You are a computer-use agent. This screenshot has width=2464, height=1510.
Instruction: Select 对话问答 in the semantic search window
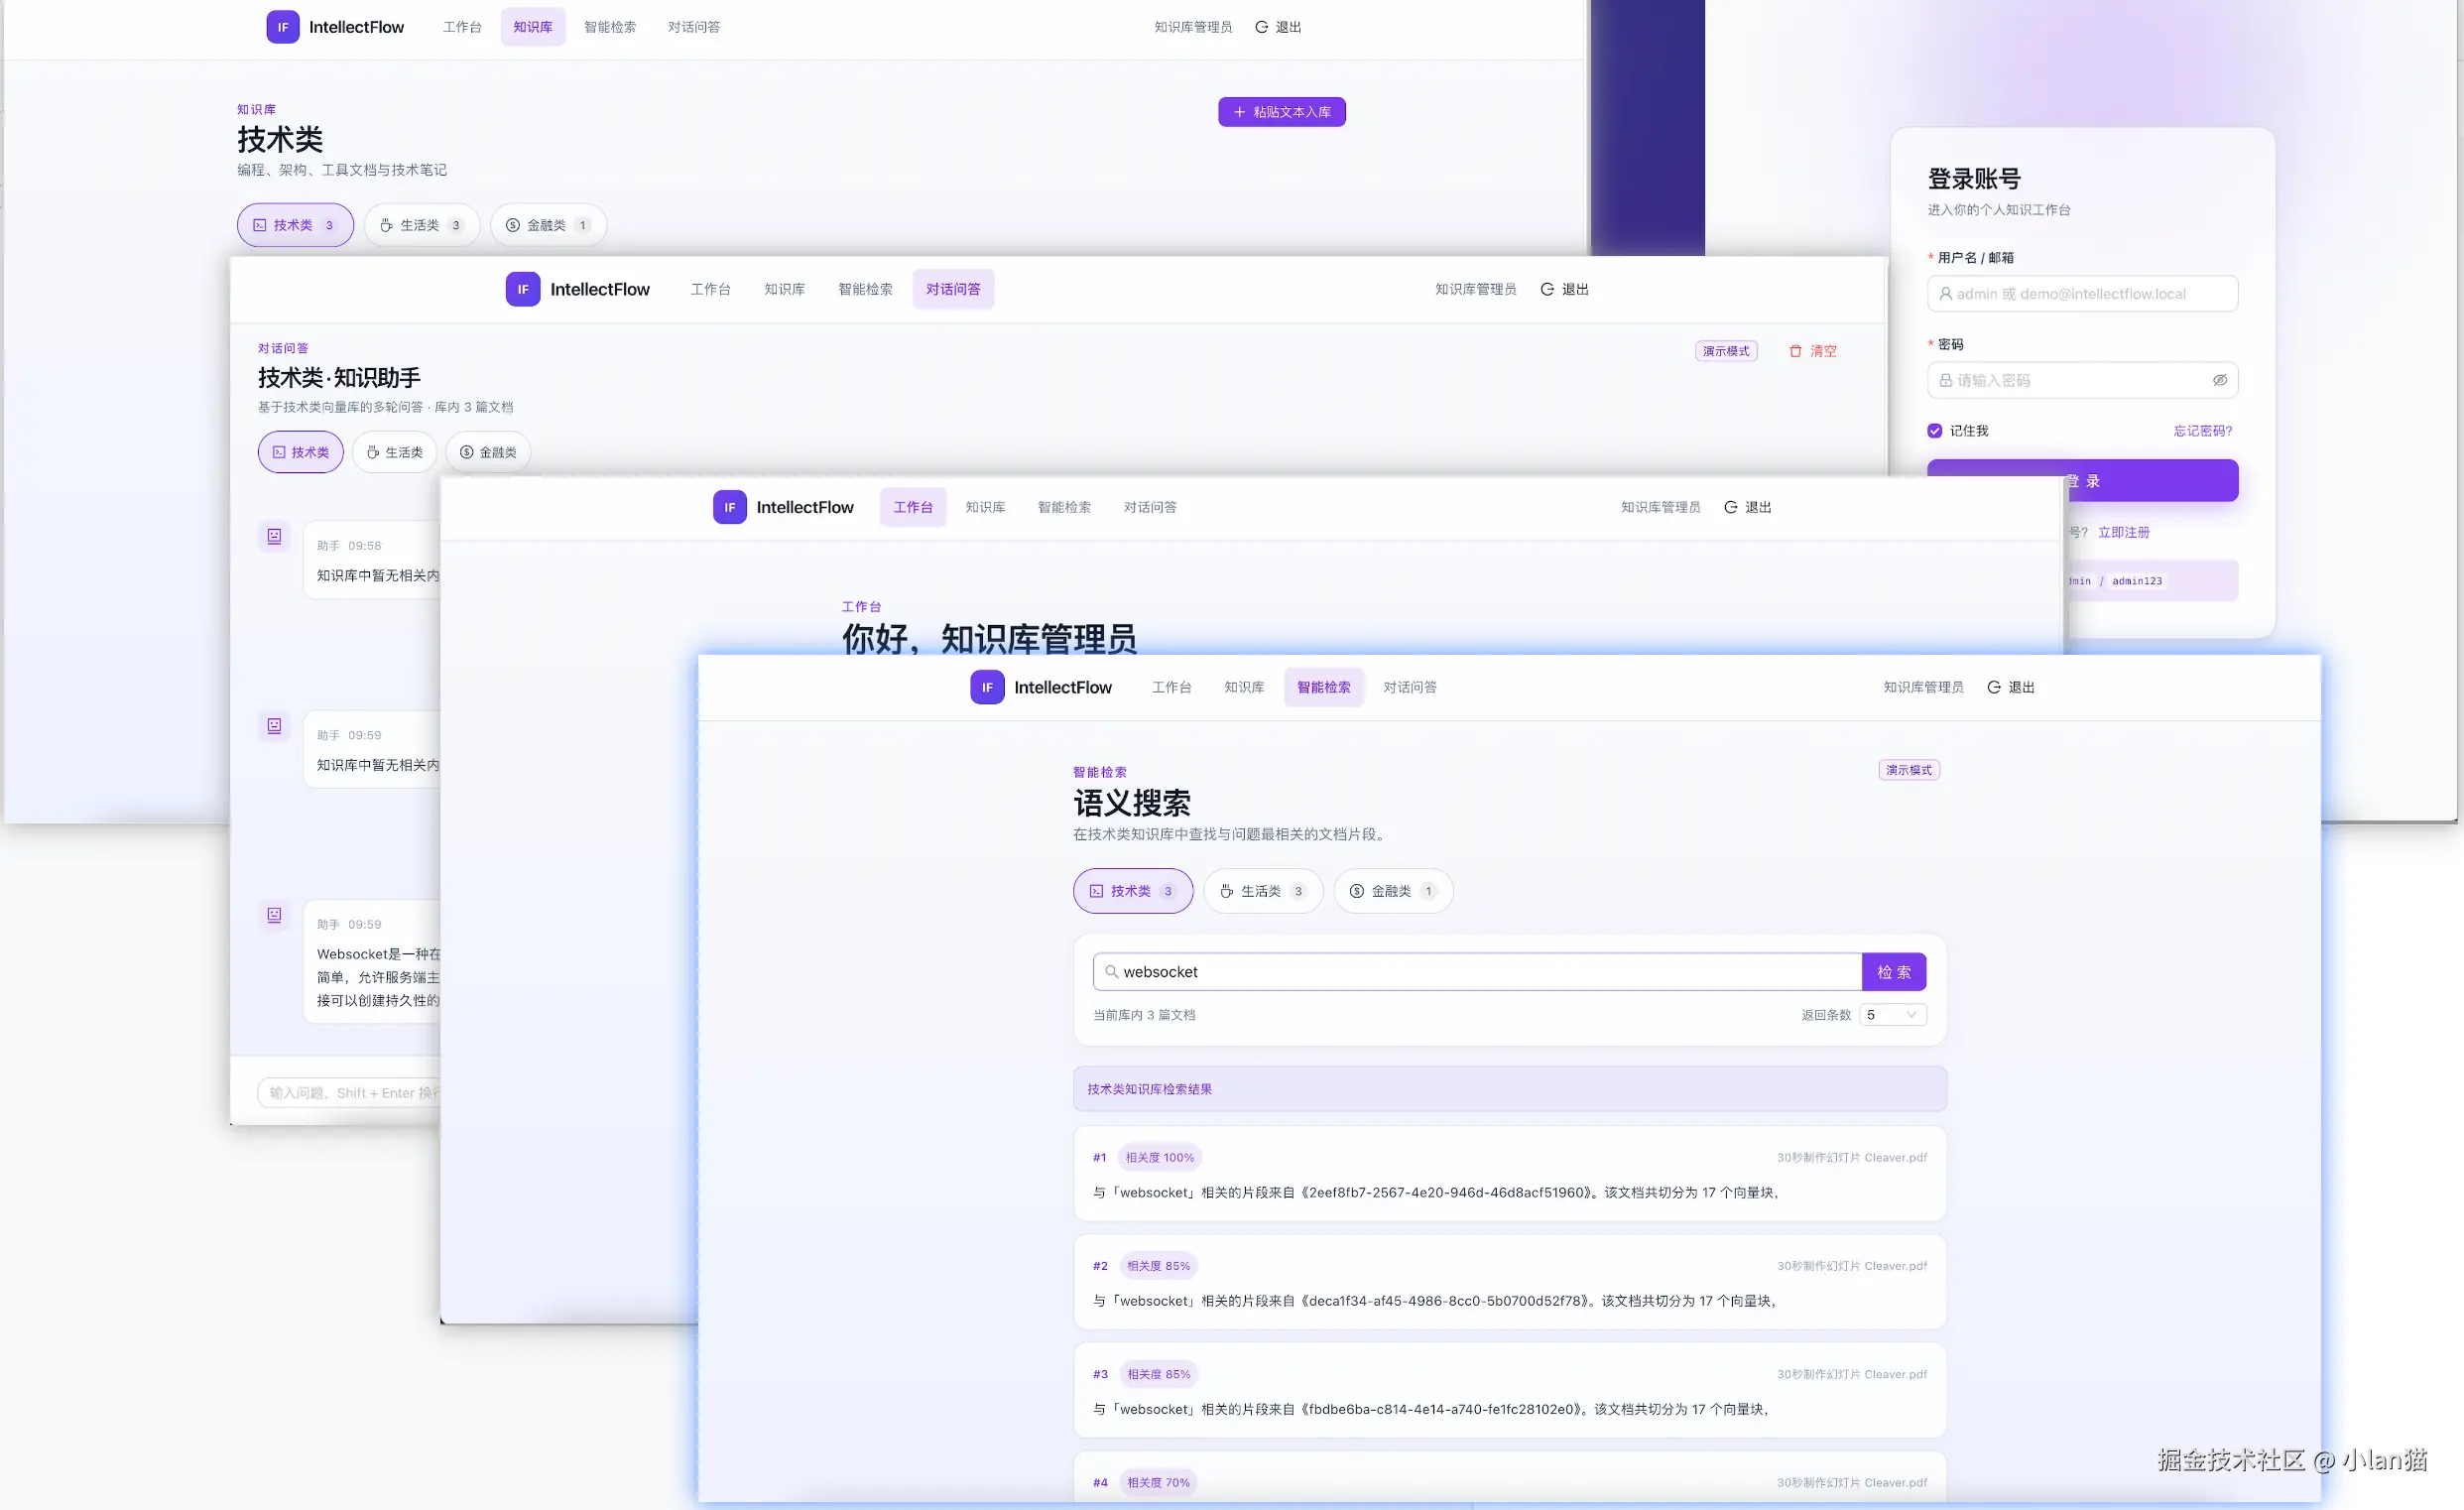point(1410,687)
